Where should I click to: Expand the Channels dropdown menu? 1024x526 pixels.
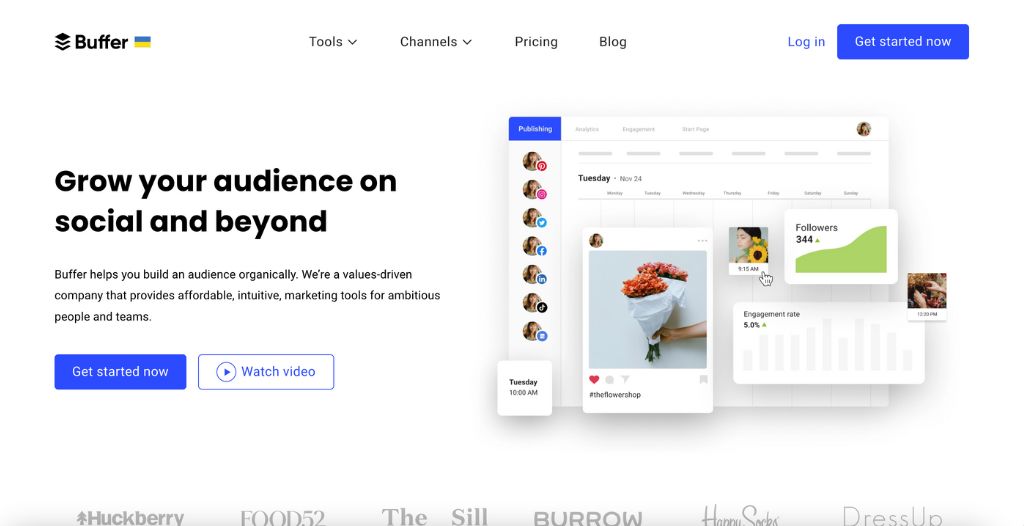(436, 42)
